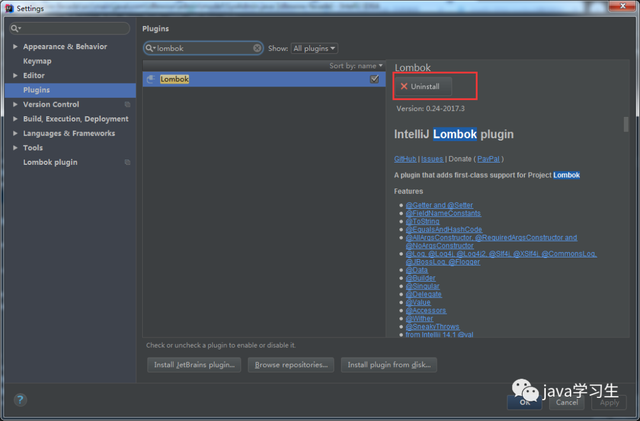640x421 pixels.
Task: Open the Show All plugins dropdown
Action: pos(314,48)
